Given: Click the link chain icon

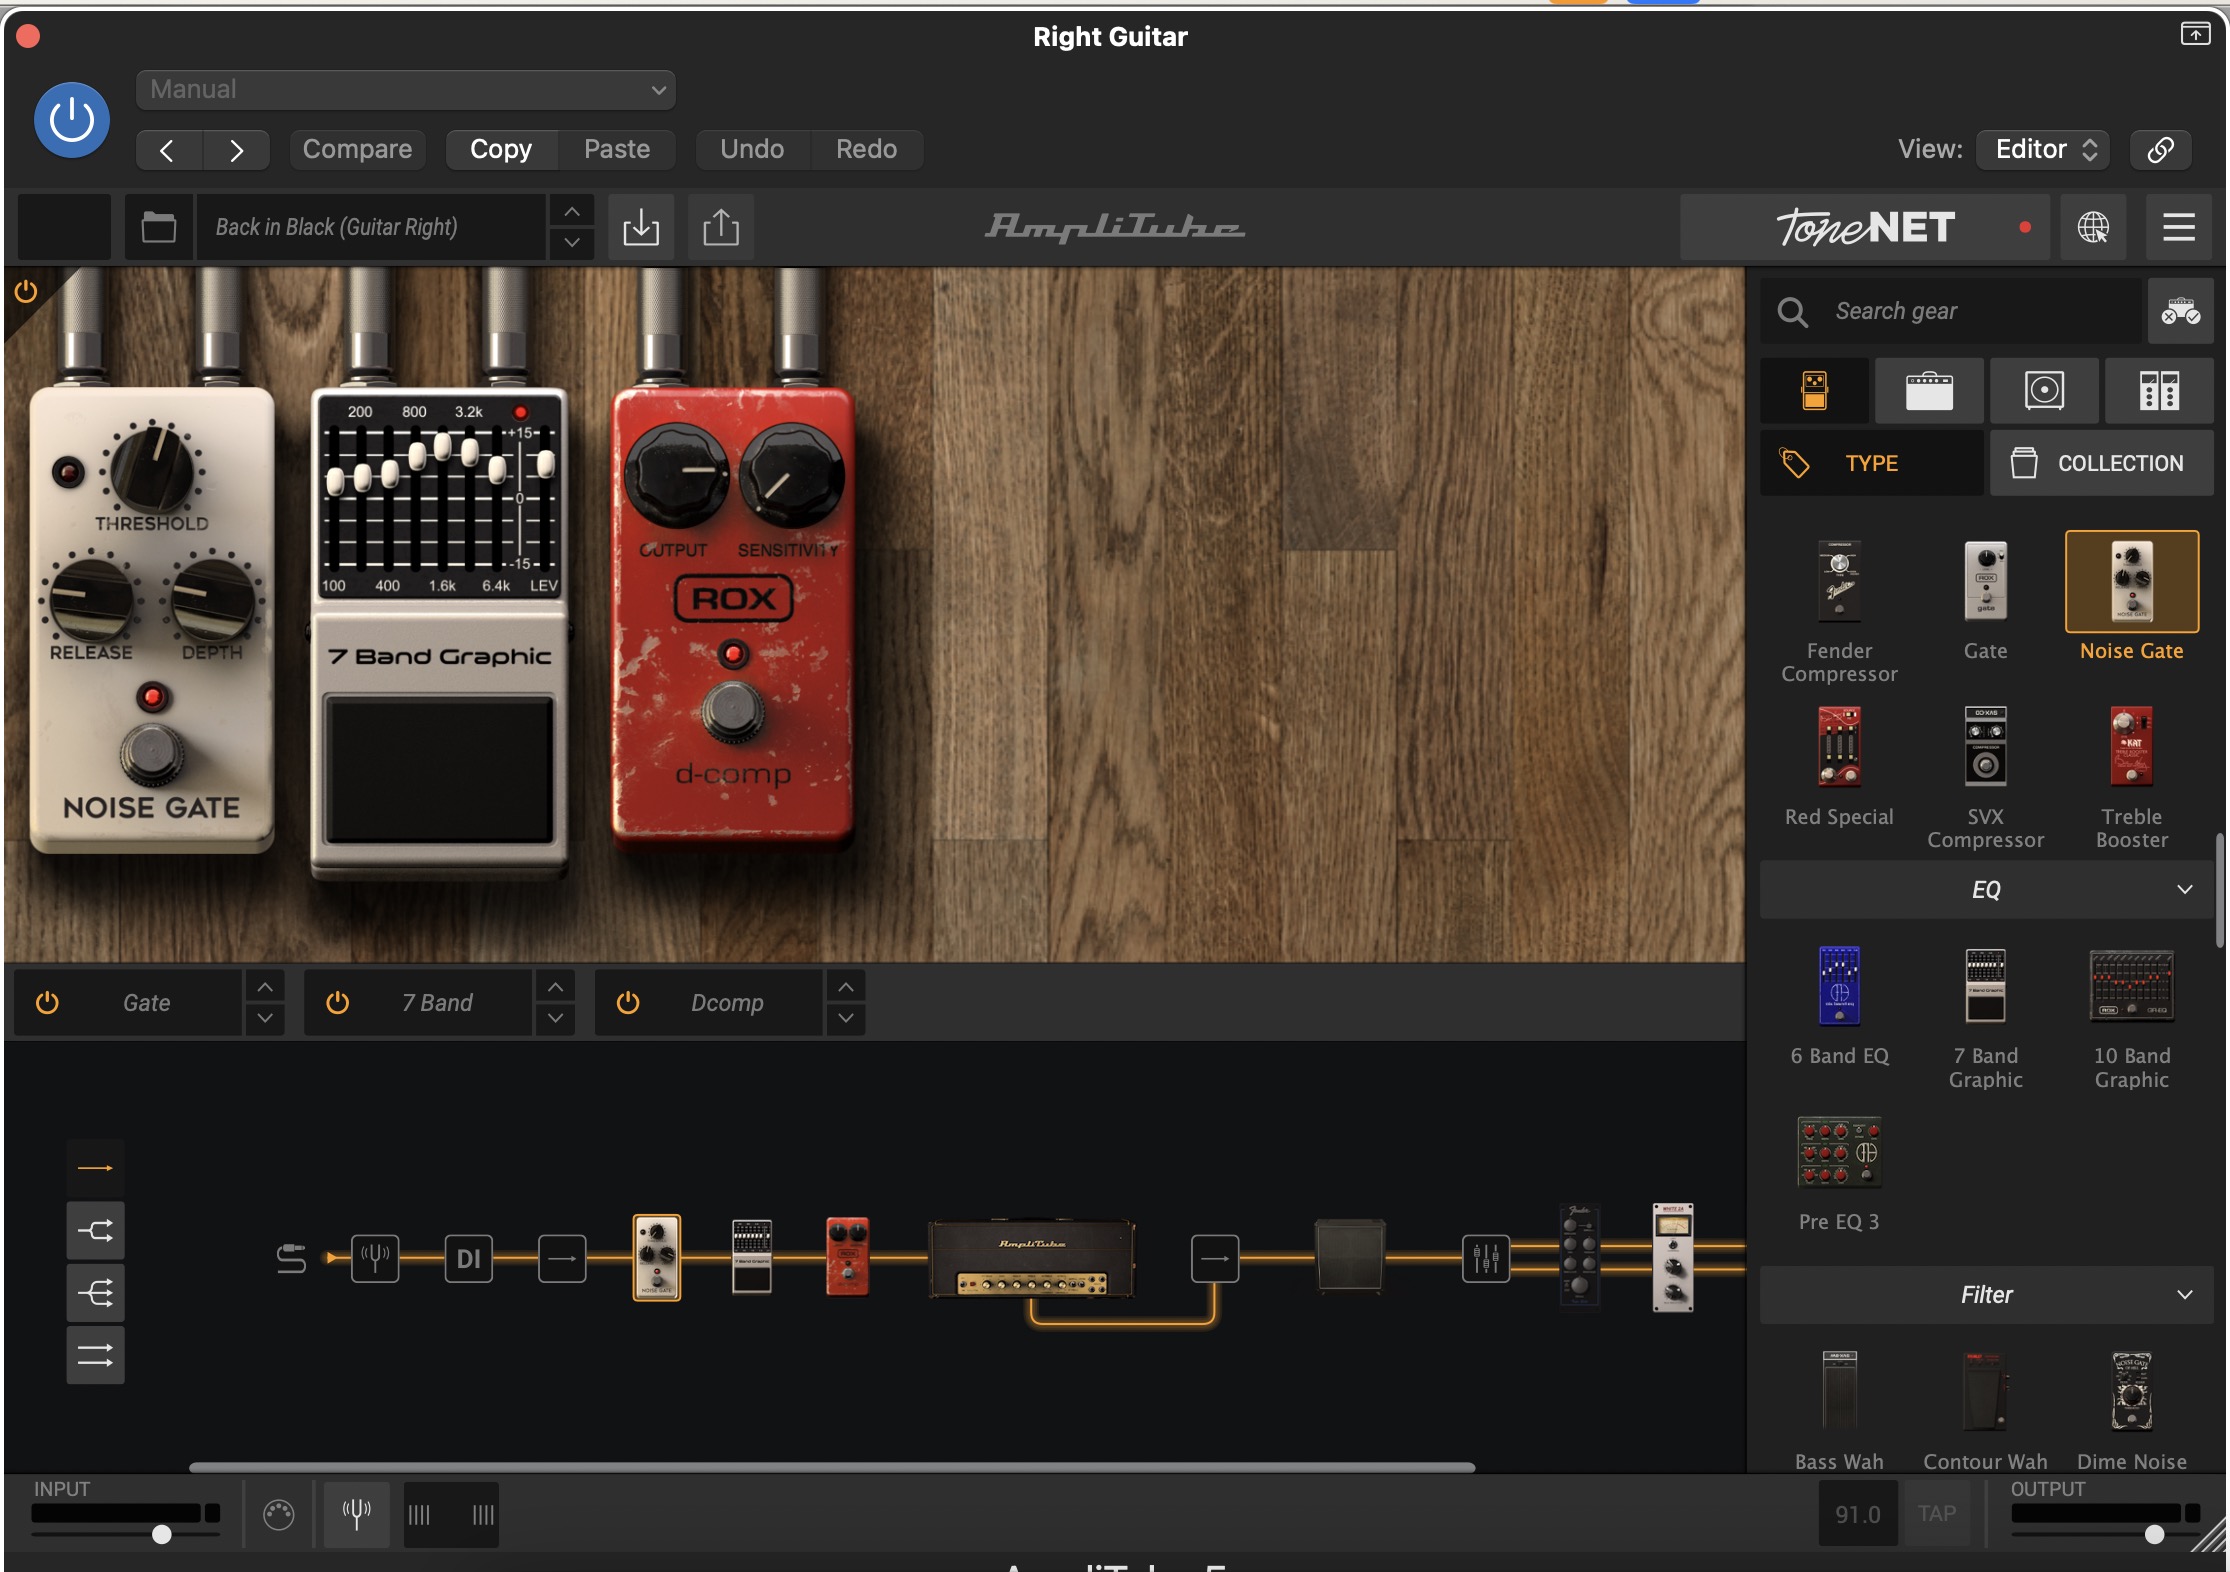Looking at the screenshot, I should coord(2160,149).
